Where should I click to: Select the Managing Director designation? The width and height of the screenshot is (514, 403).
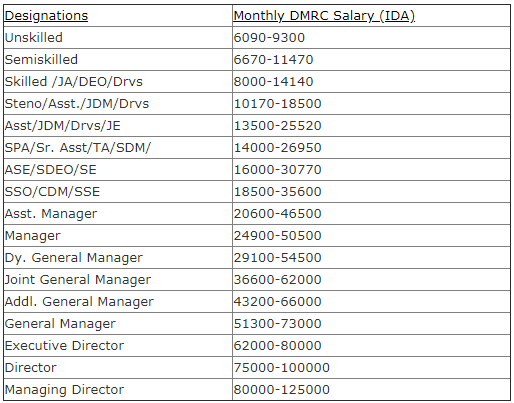point(64,390)
